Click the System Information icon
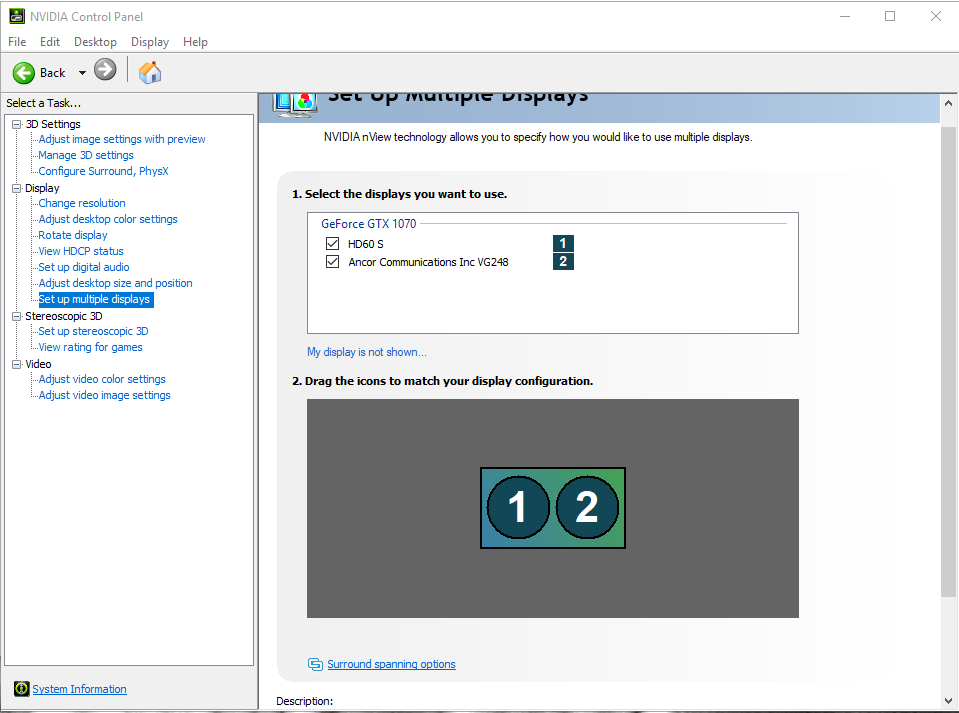 click(21, 689)
